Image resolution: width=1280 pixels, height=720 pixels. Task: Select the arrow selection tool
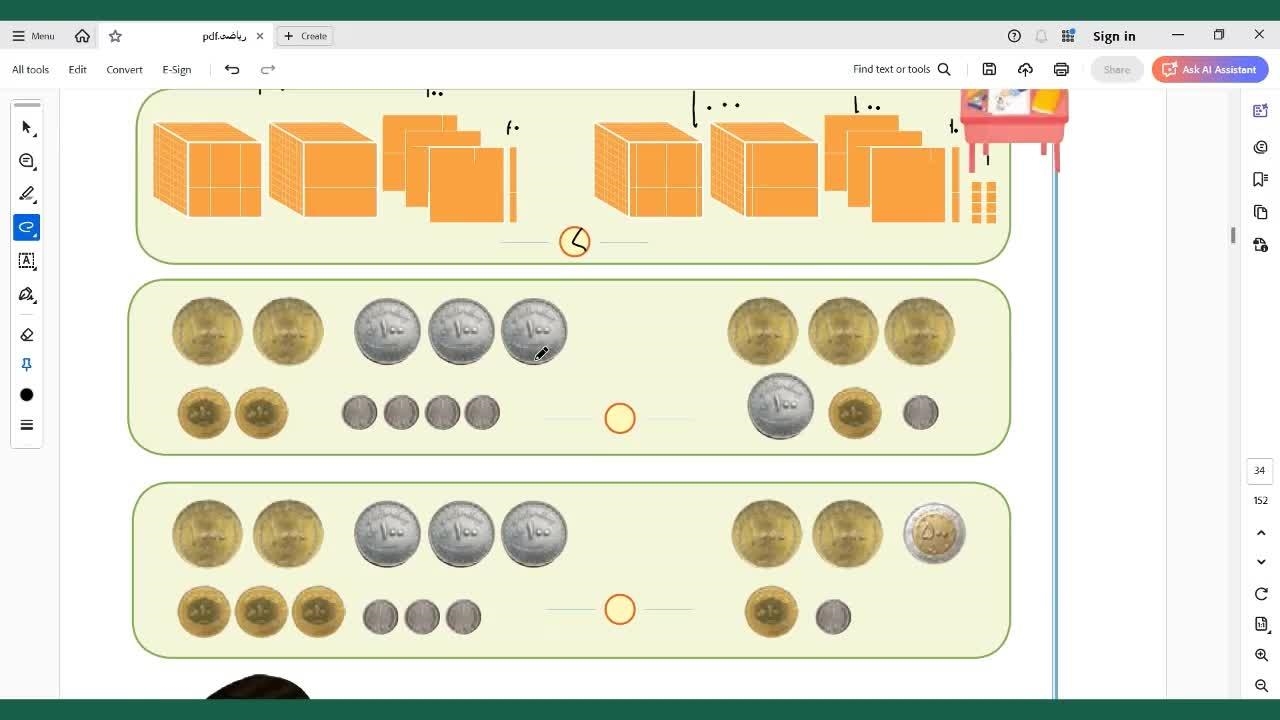click(27, 128)
